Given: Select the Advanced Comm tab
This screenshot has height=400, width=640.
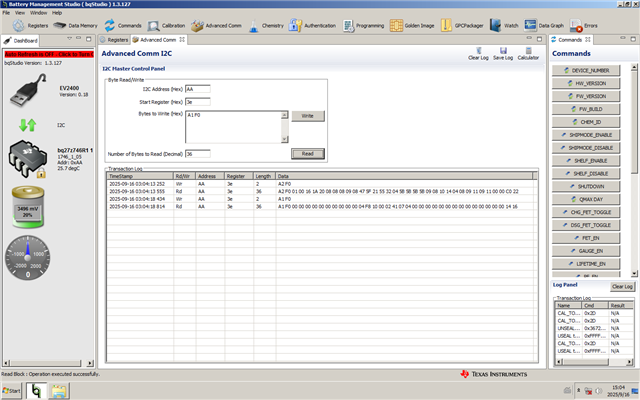Looking at the screenshot, I should pos(158,40).
